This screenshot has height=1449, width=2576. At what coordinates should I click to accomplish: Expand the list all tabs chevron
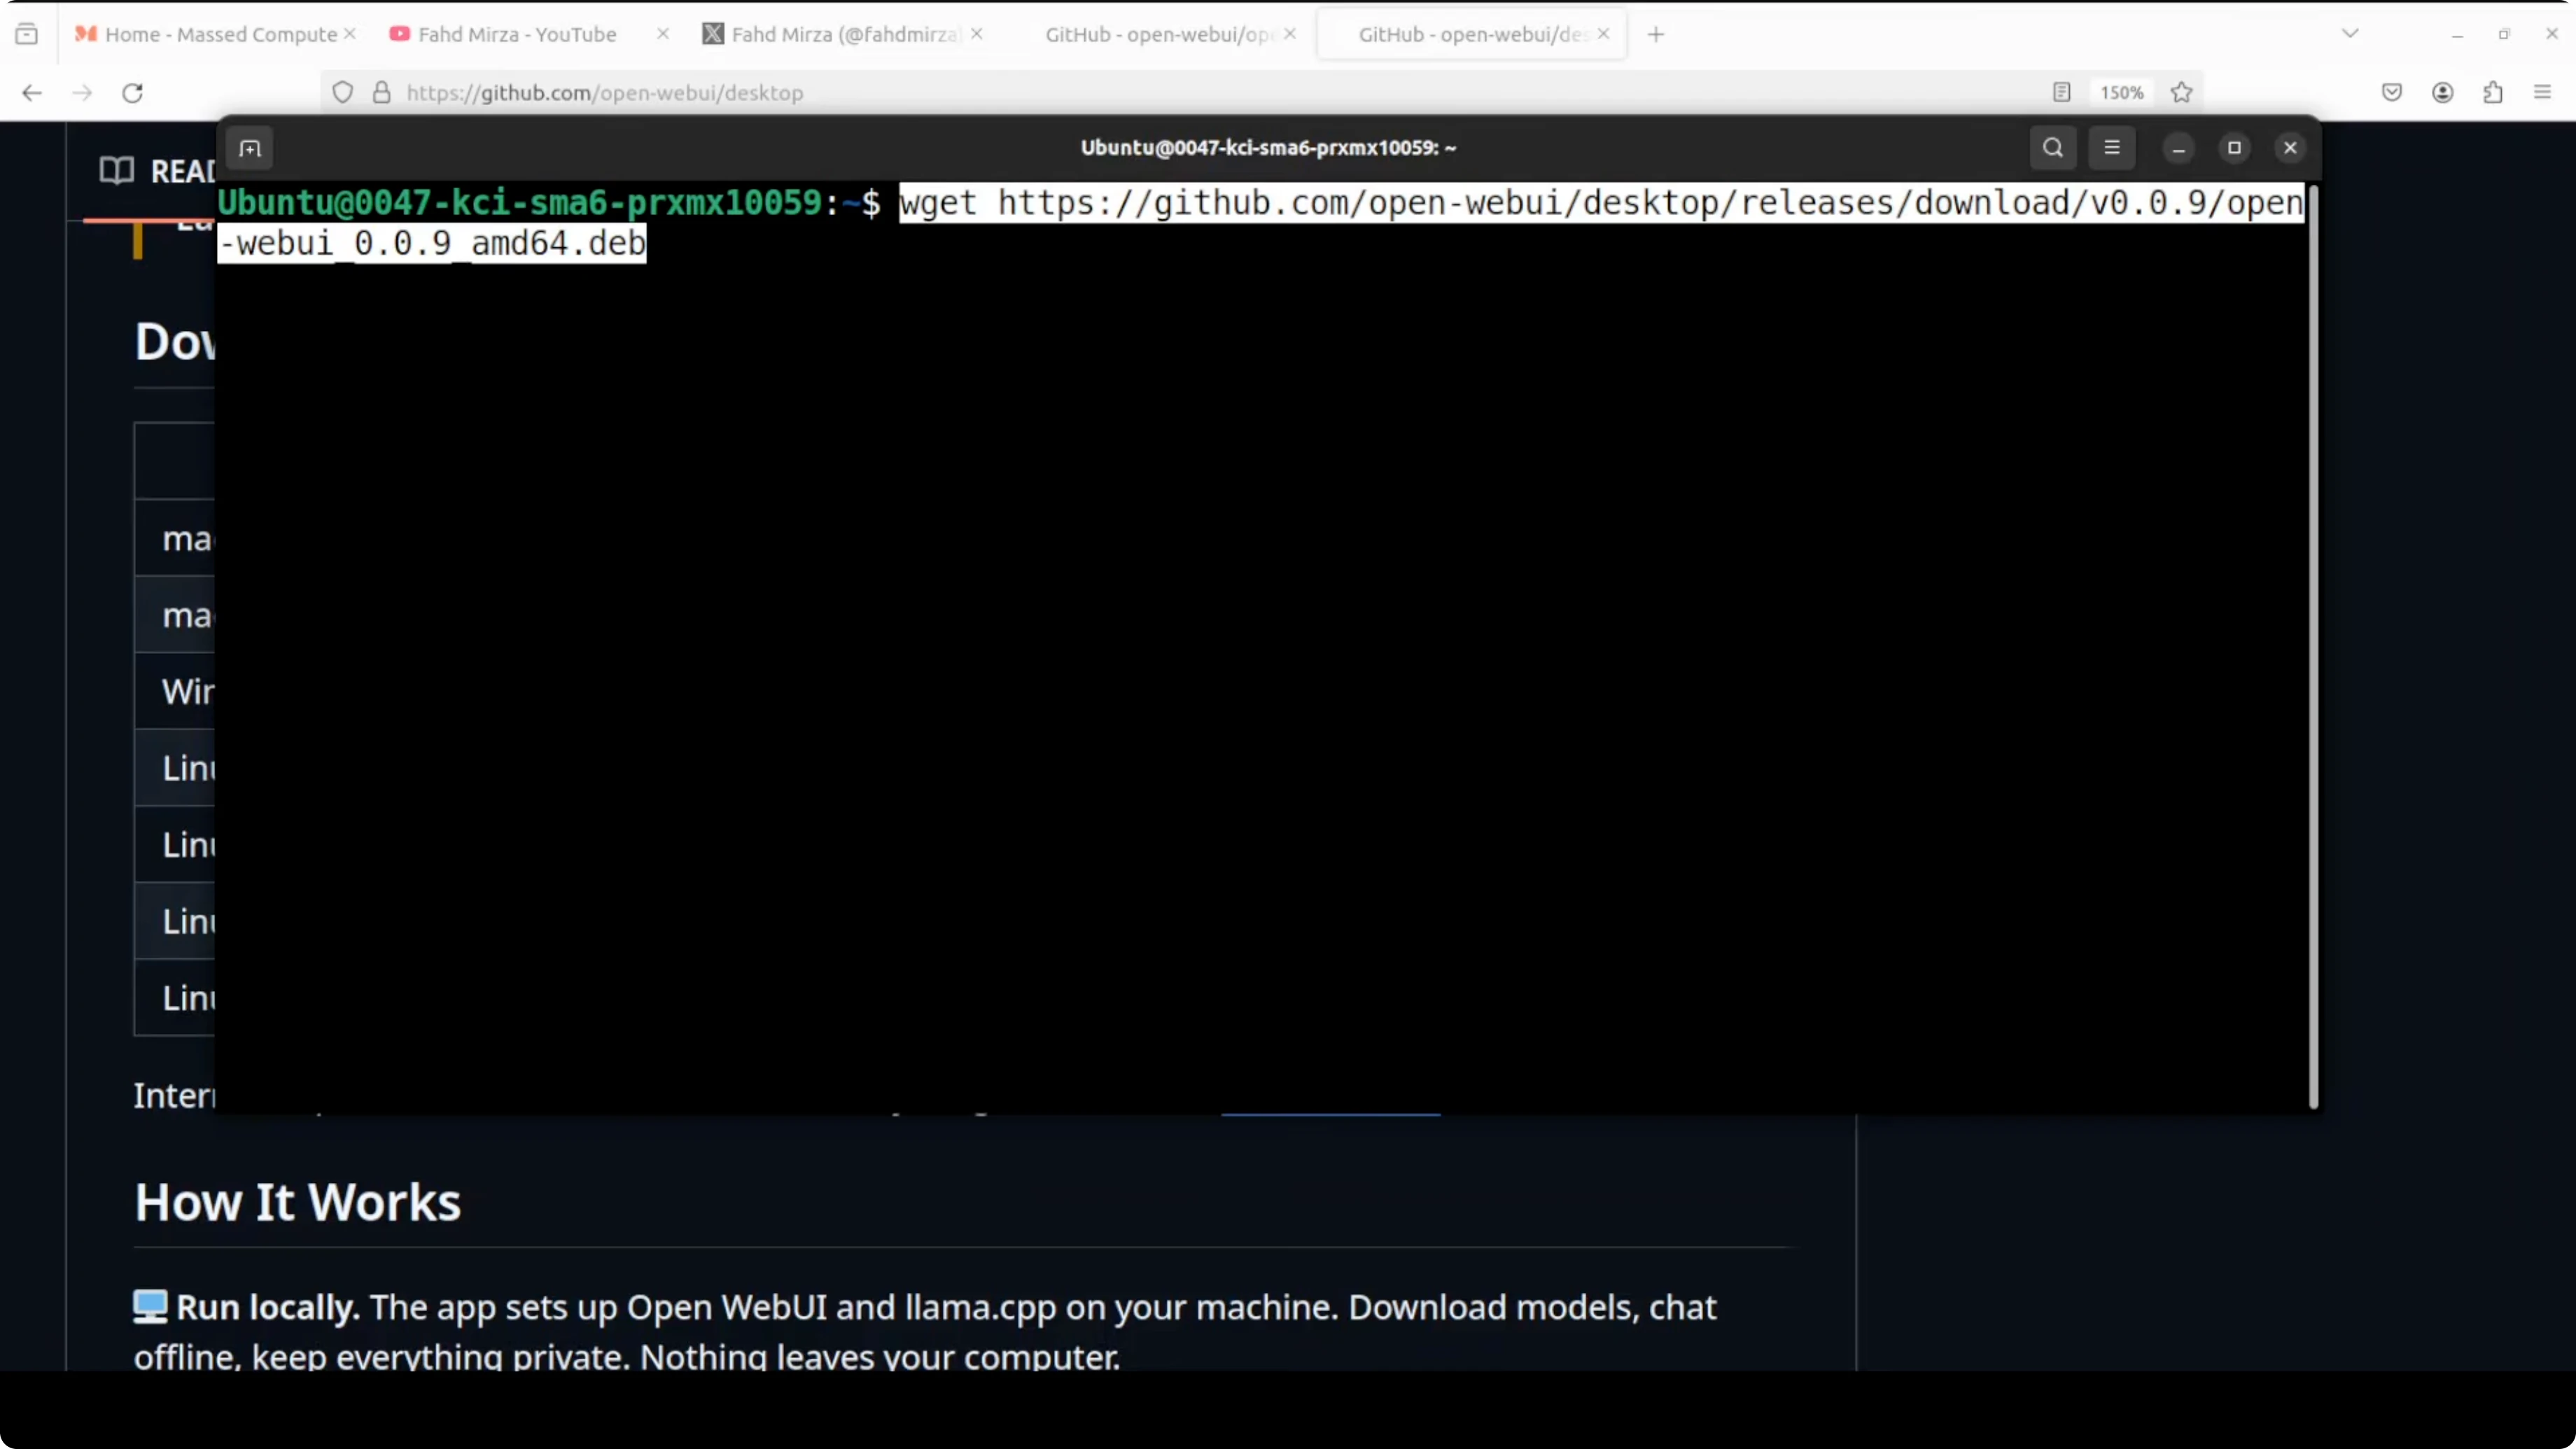point(2350,34)
